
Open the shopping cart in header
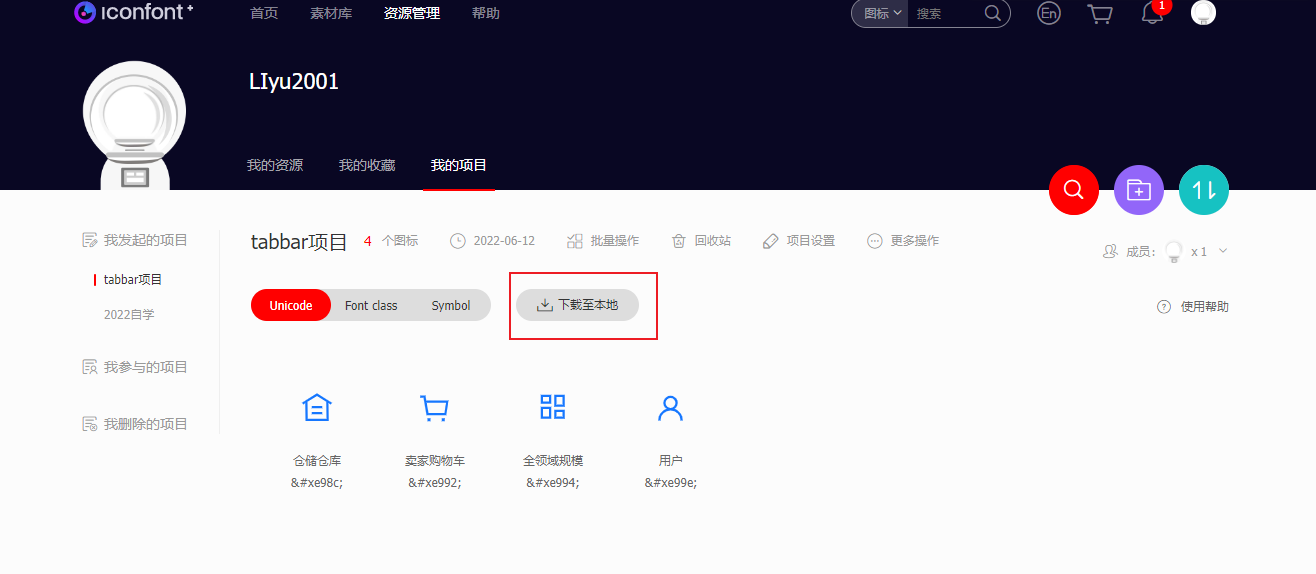tap(1099, 14)
